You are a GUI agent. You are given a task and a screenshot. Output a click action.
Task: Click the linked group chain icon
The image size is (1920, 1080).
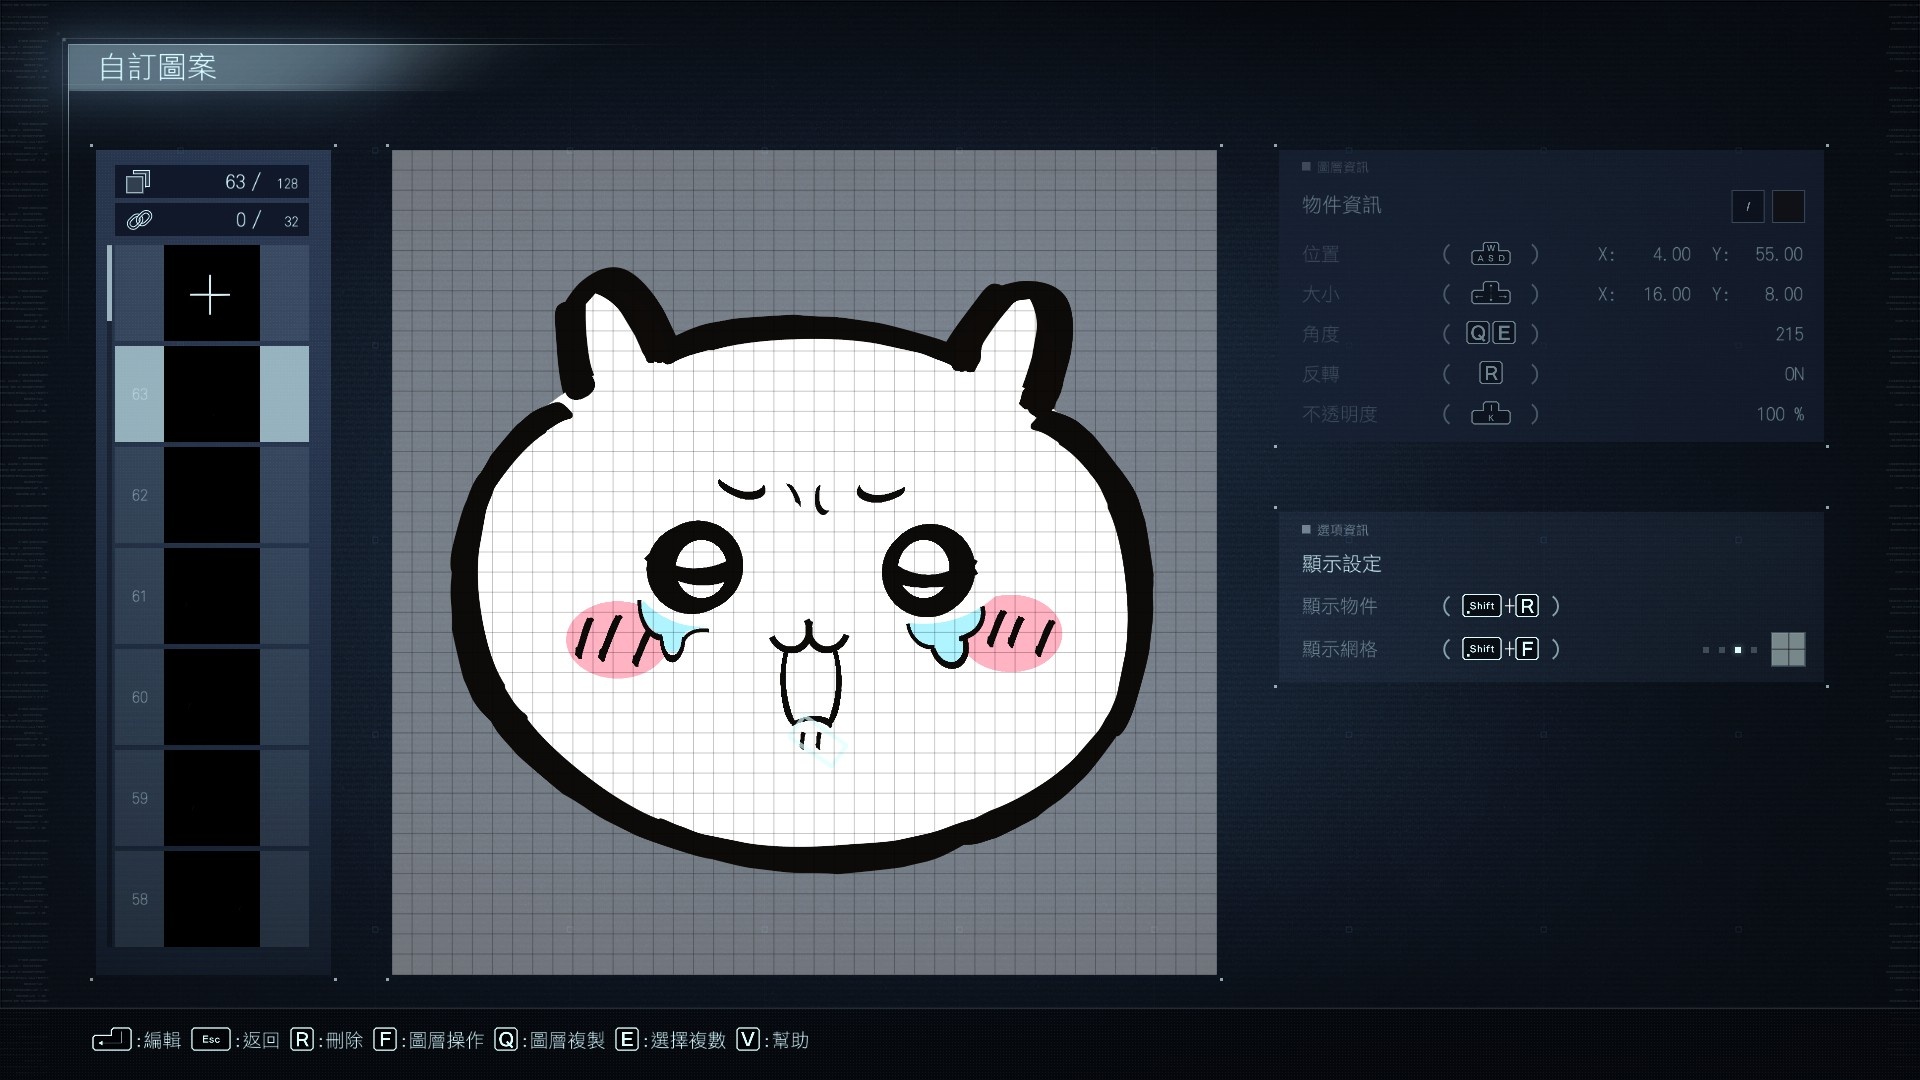(x=139, y=220)
